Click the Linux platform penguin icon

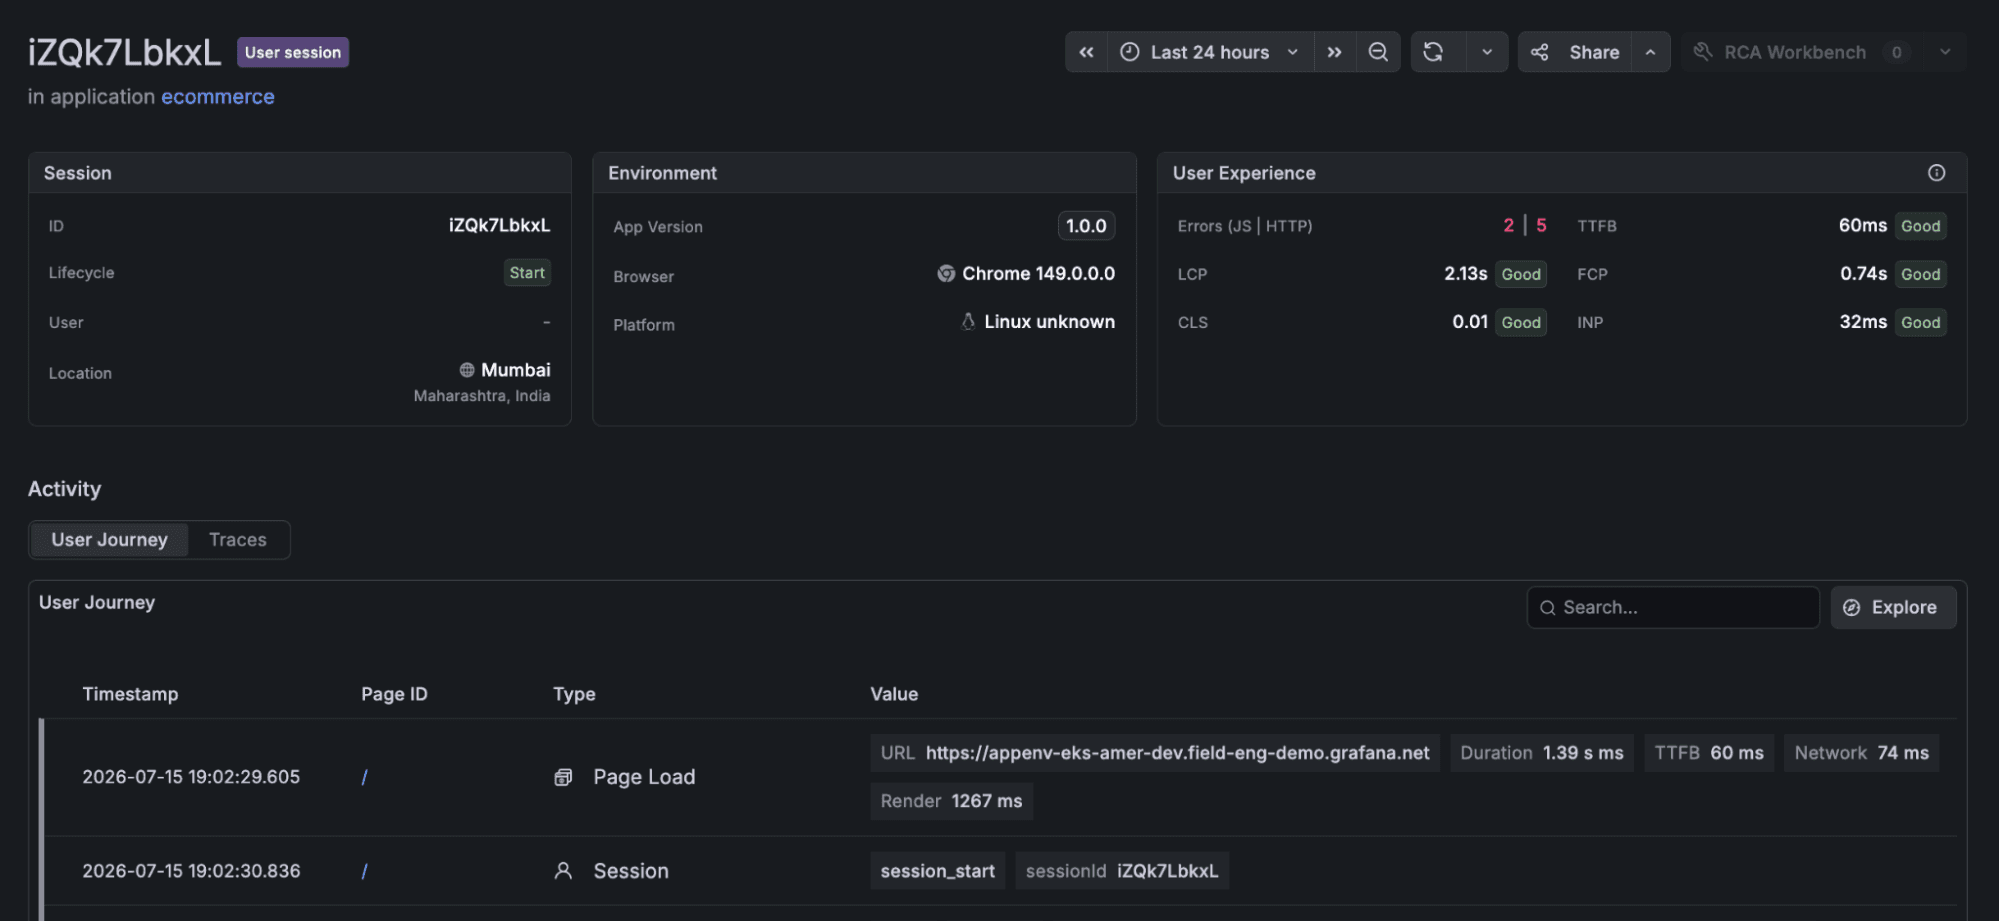point(968,322)
